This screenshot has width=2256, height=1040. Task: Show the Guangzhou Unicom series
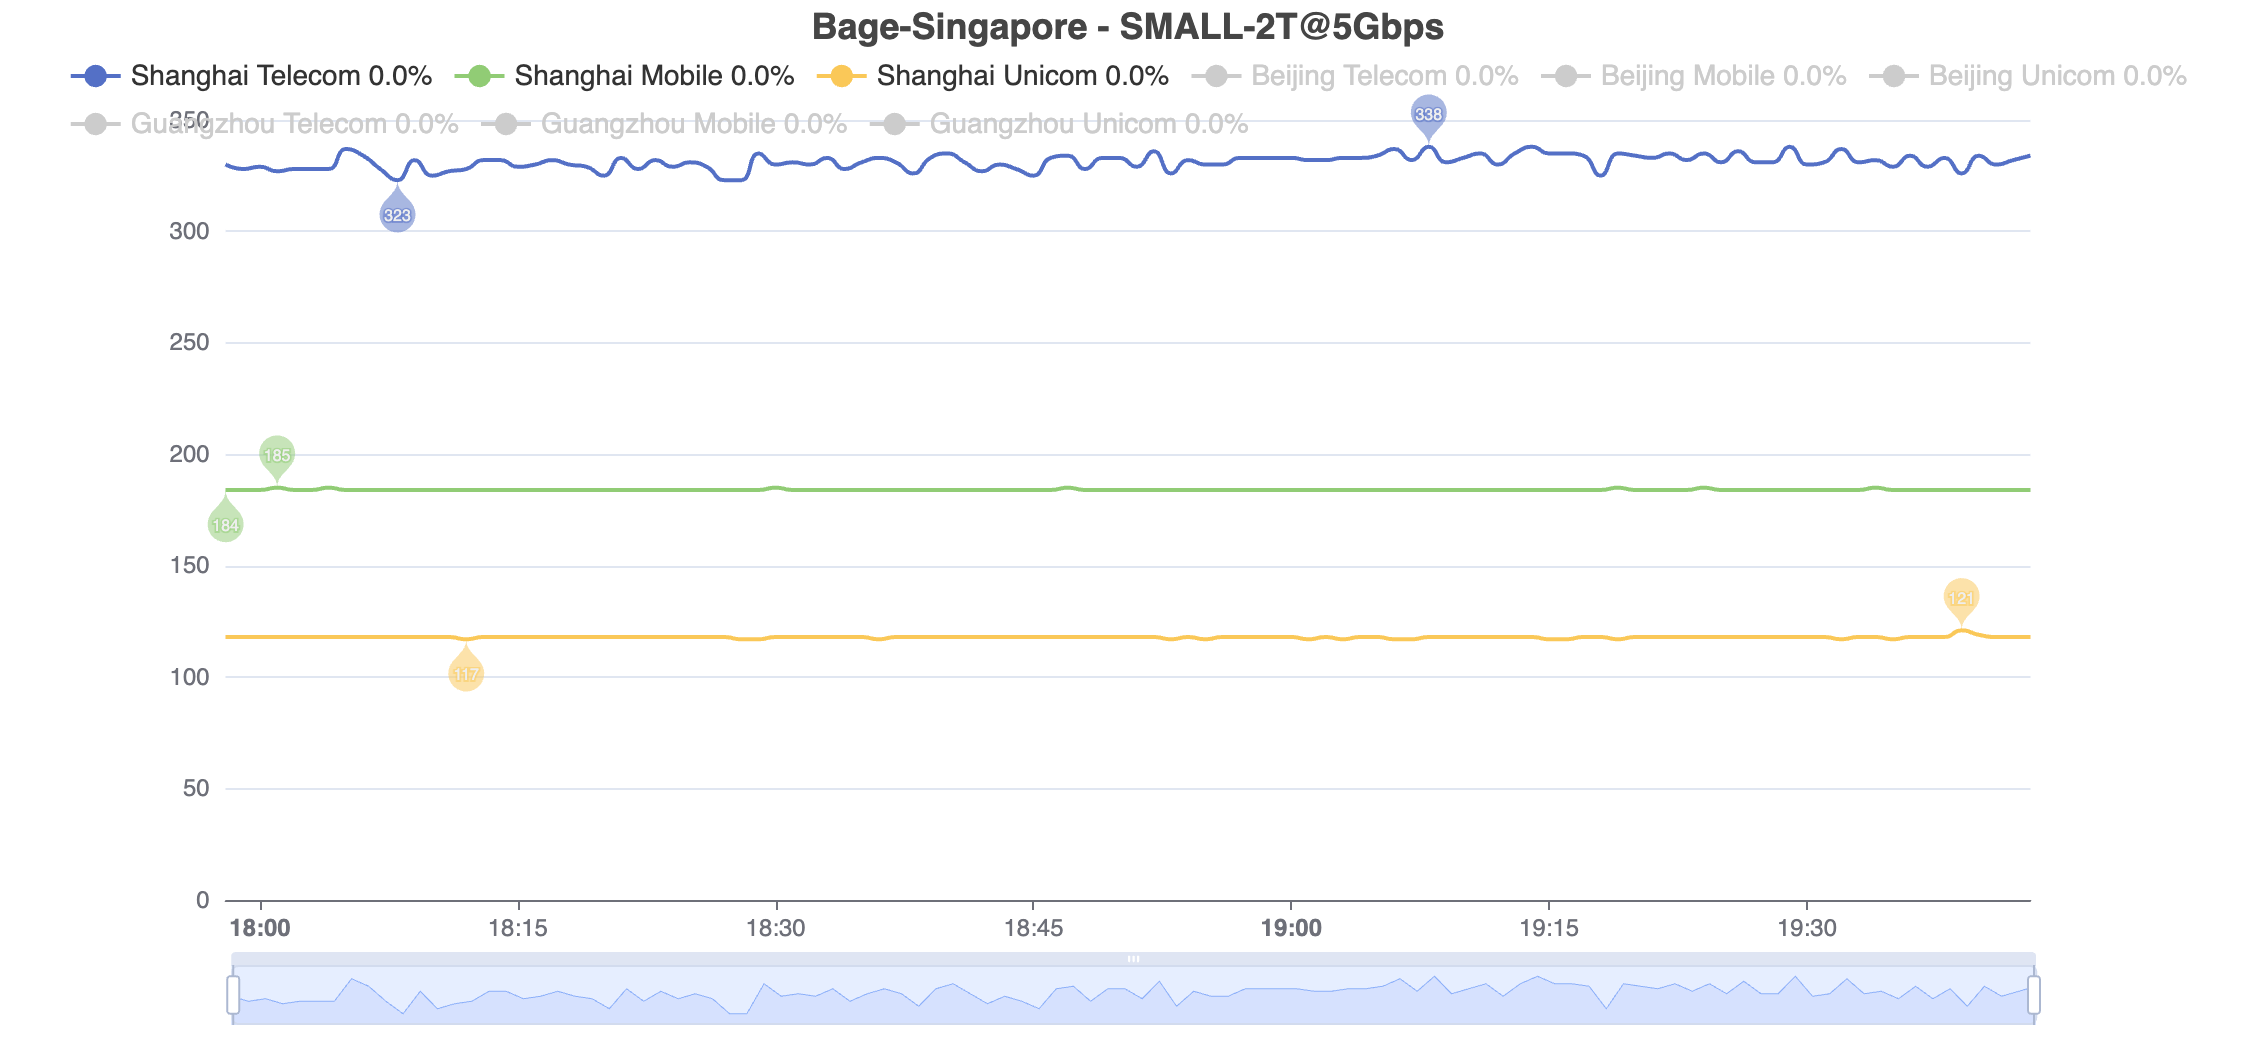coord(1059,124)
